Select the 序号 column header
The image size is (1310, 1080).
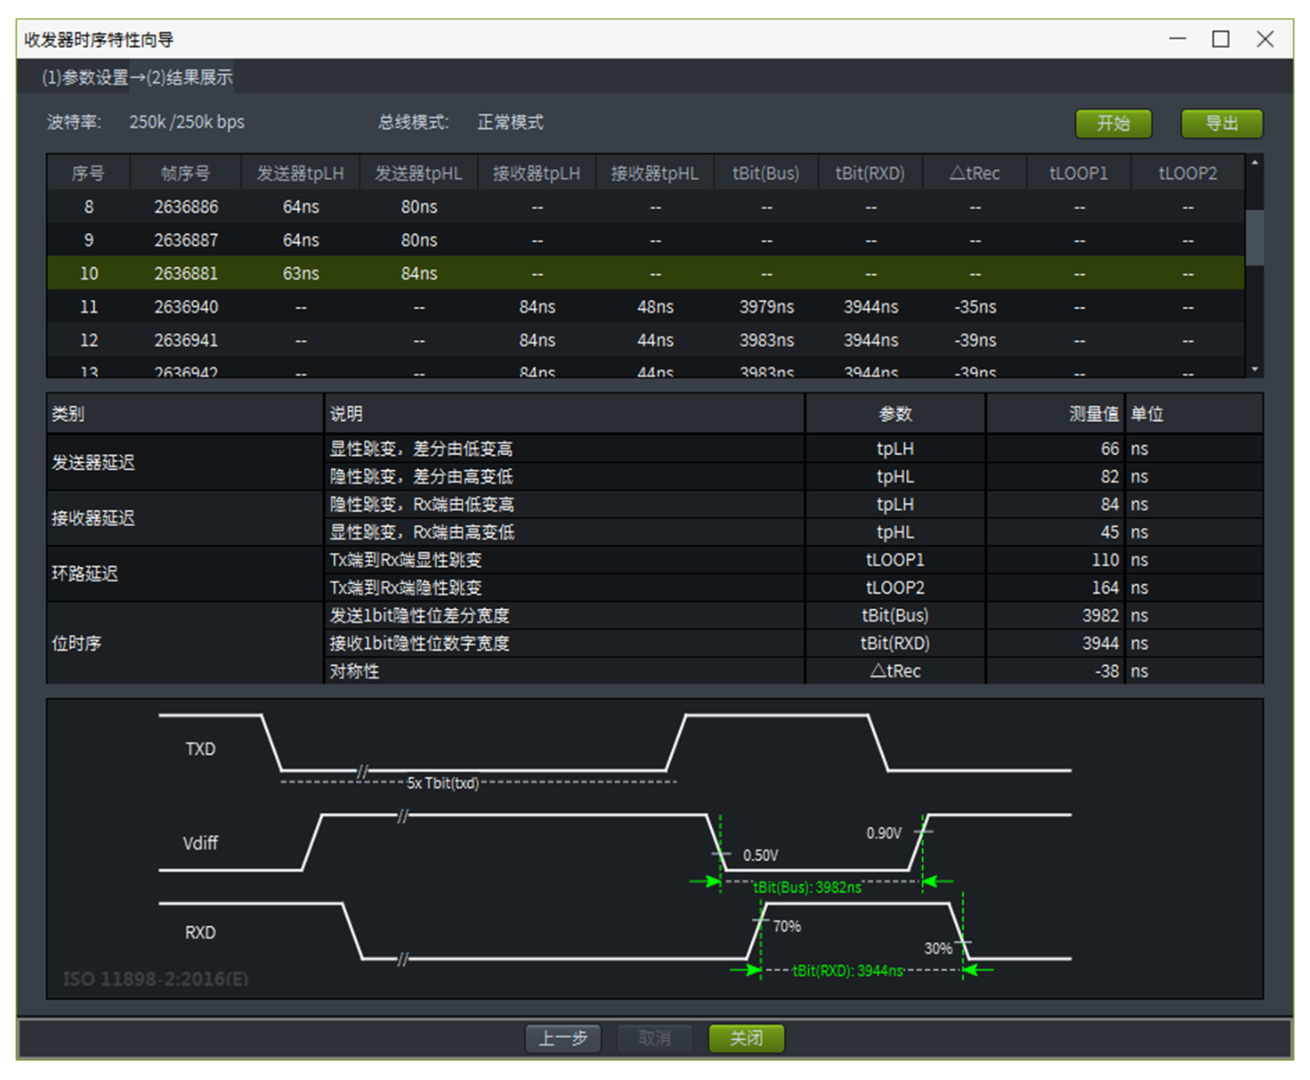(88, 173)
